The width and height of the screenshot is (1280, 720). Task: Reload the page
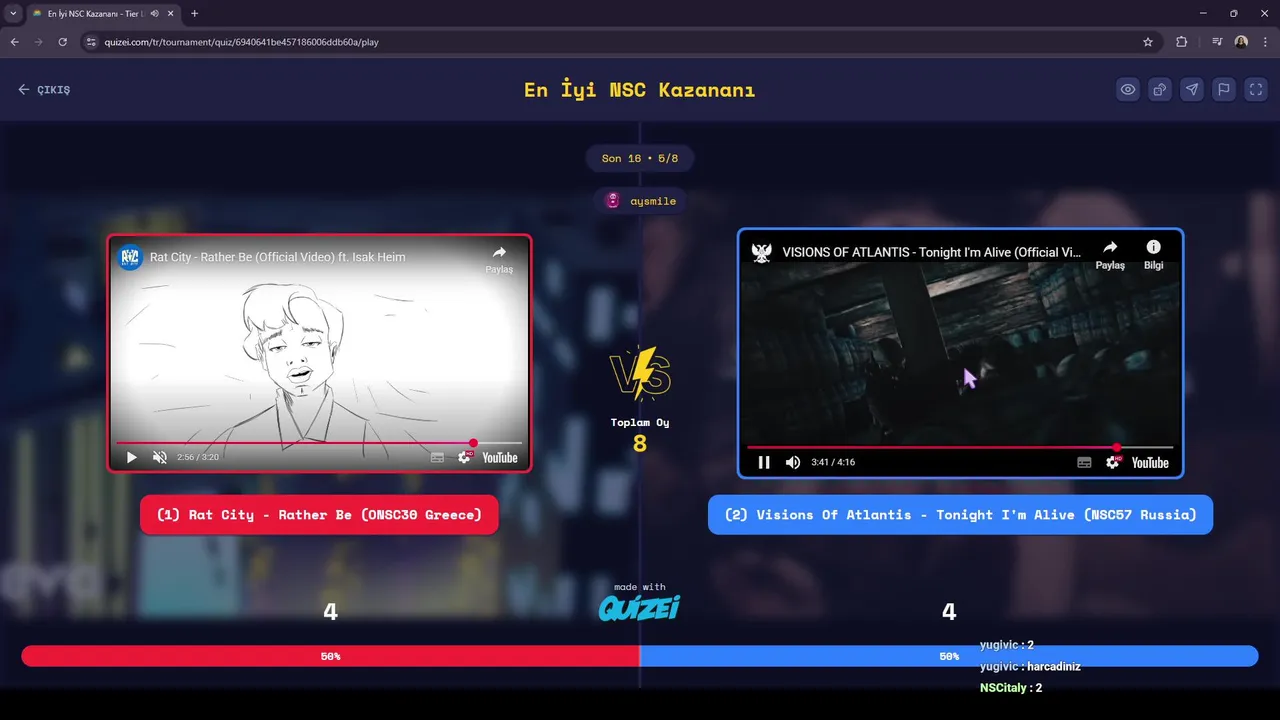pos(62,42)
